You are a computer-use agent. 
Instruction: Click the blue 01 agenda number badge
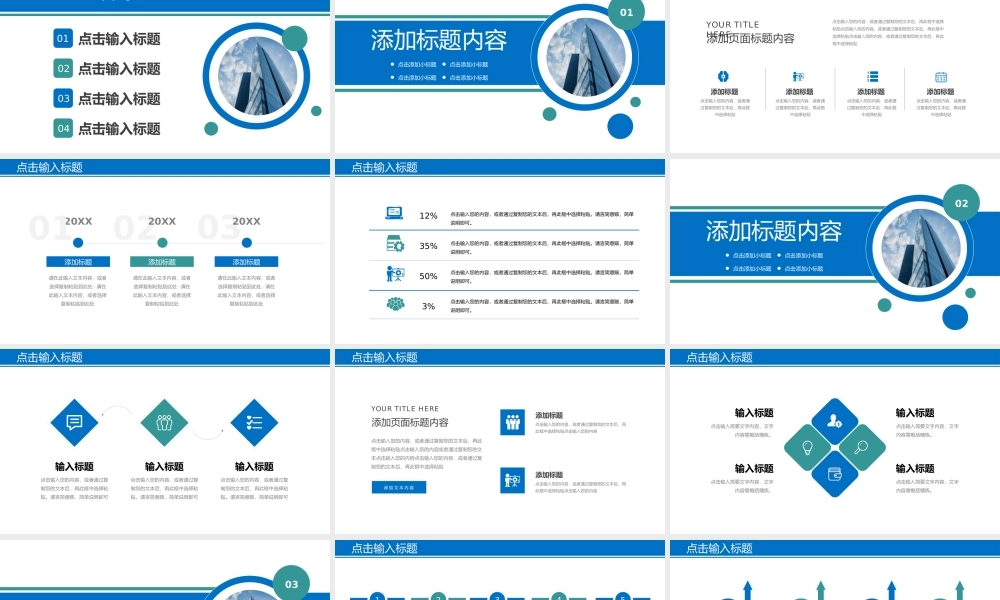click(x=63, y=38)
